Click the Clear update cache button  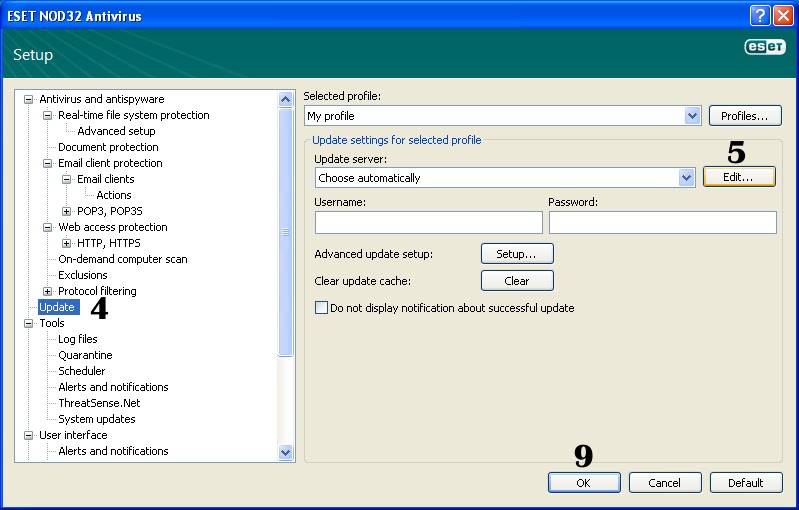517,281
